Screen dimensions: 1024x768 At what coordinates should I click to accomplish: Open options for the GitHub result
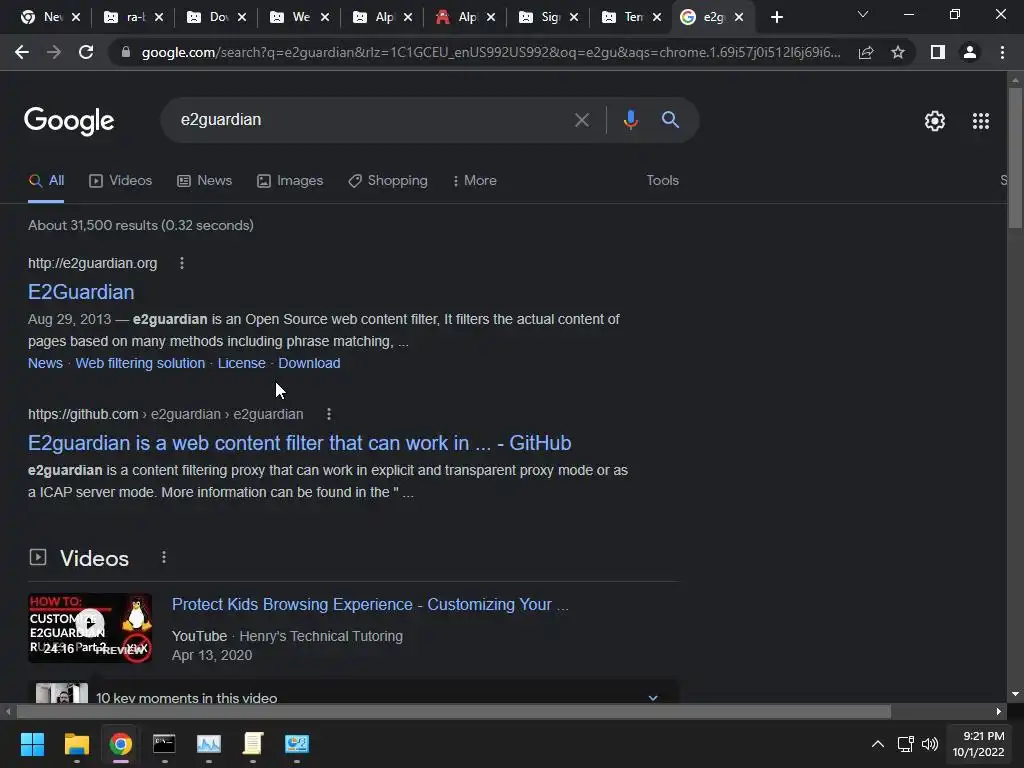pyautogui.click(x=328, y=414)
